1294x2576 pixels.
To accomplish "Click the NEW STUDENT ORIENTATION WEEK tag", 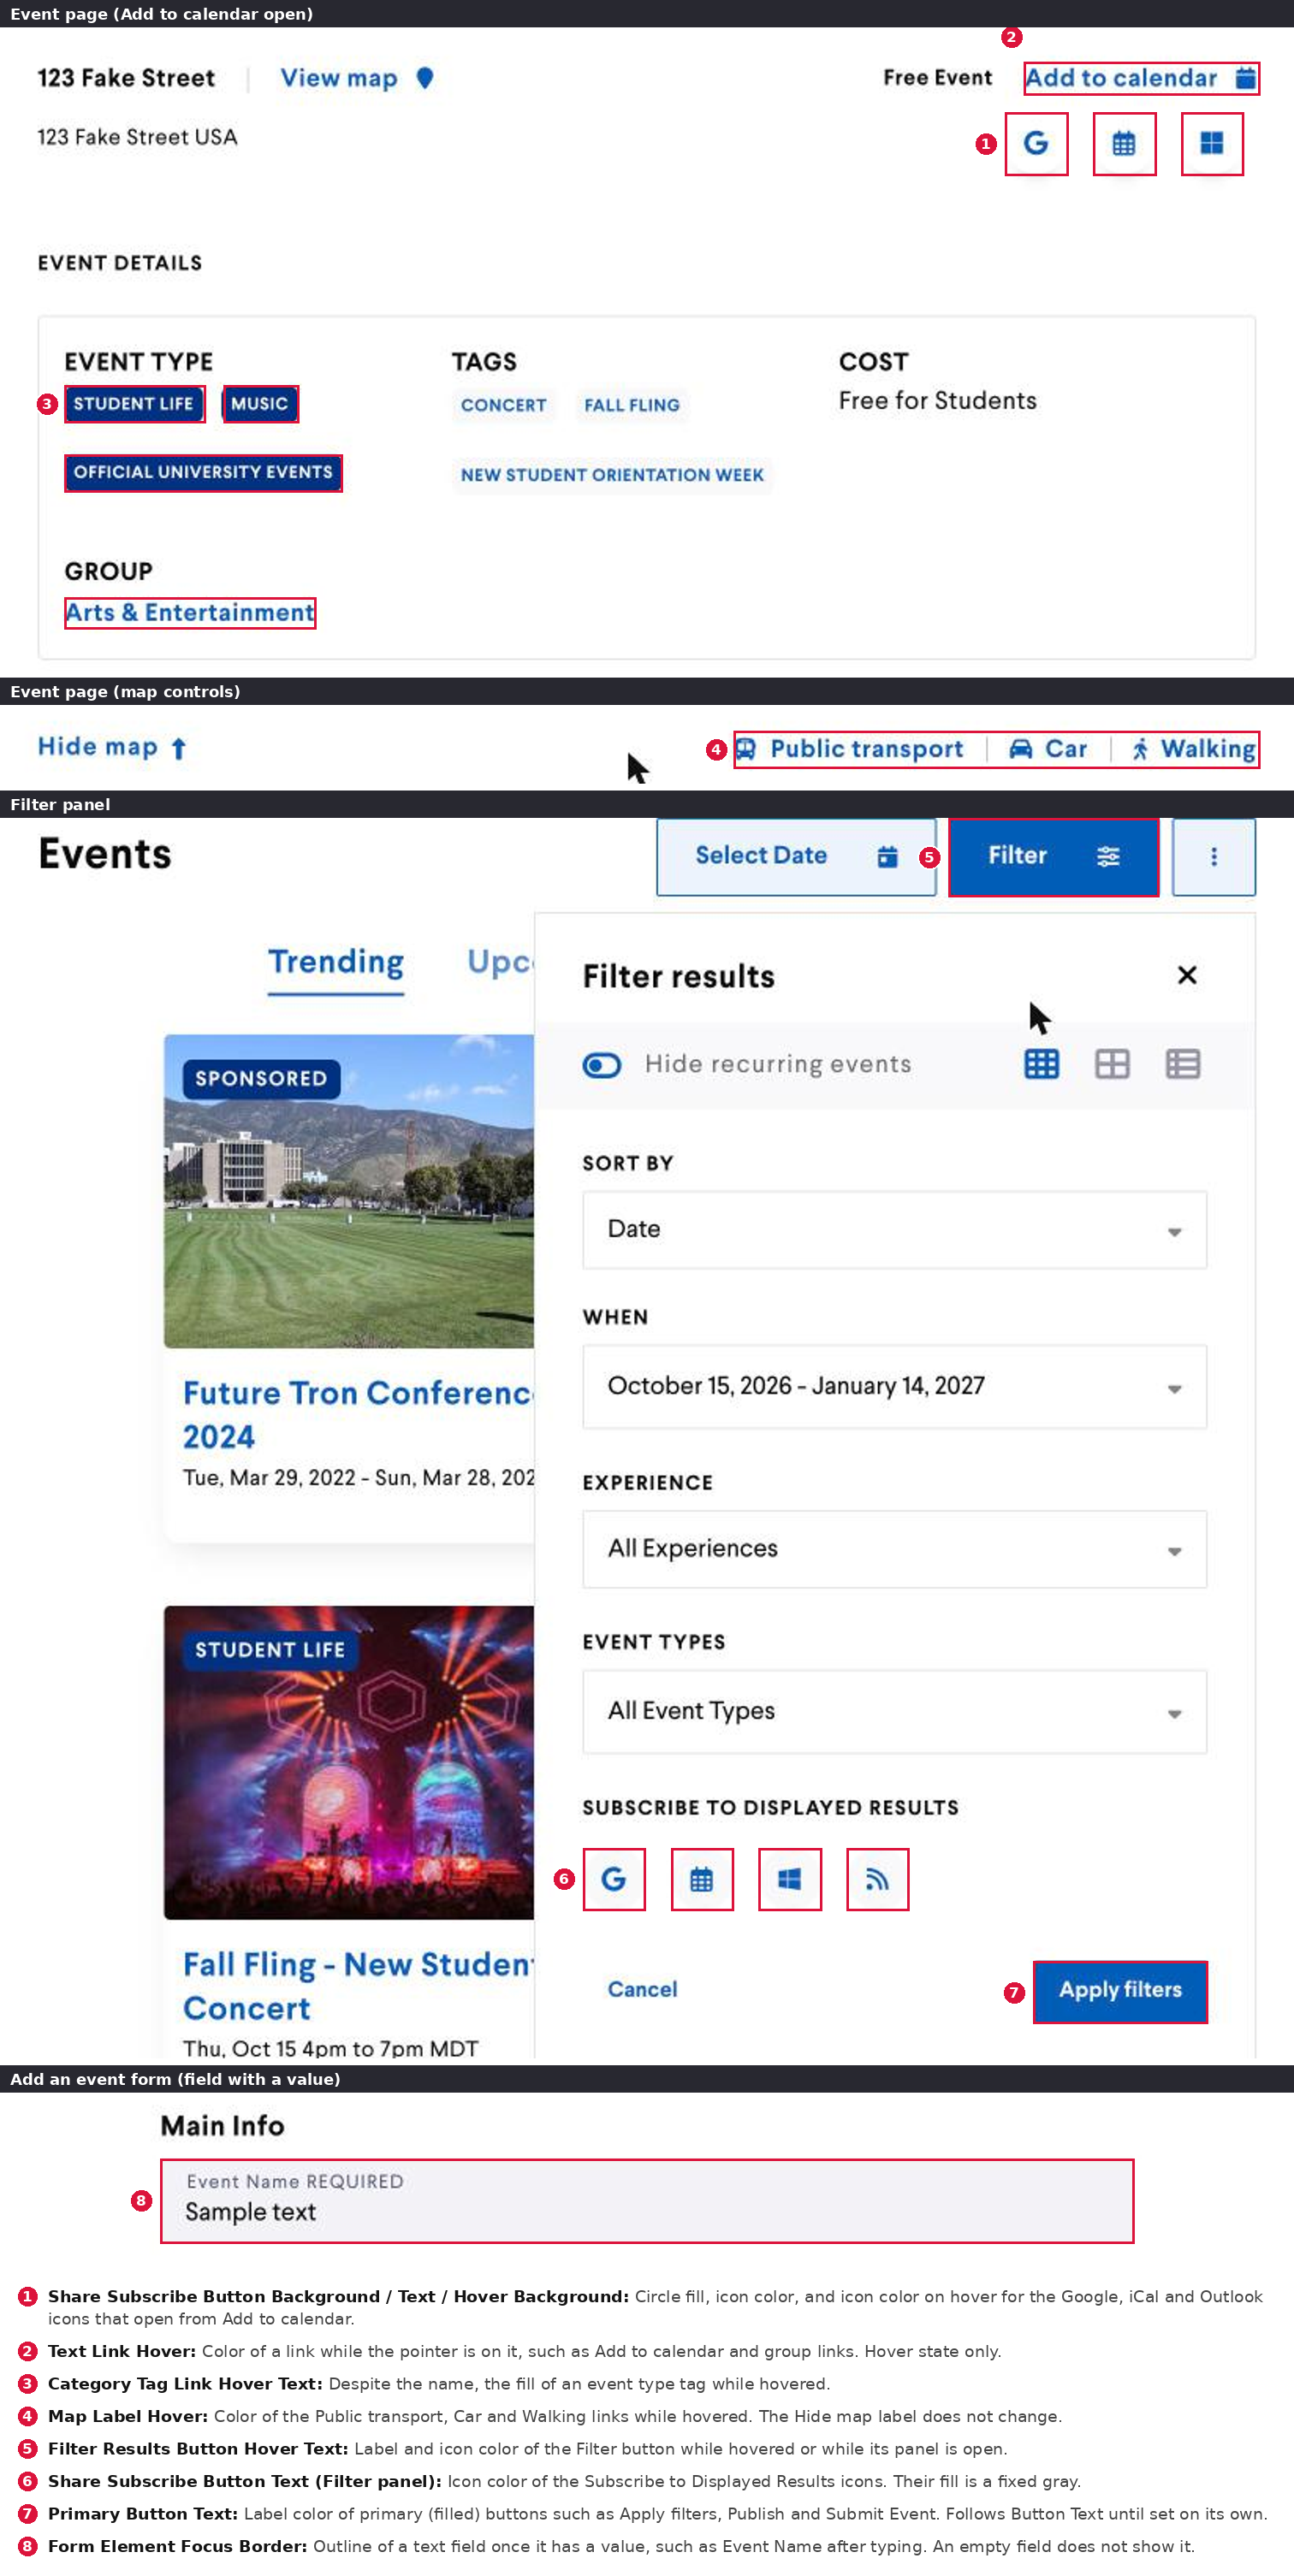I will coord(612,475).
